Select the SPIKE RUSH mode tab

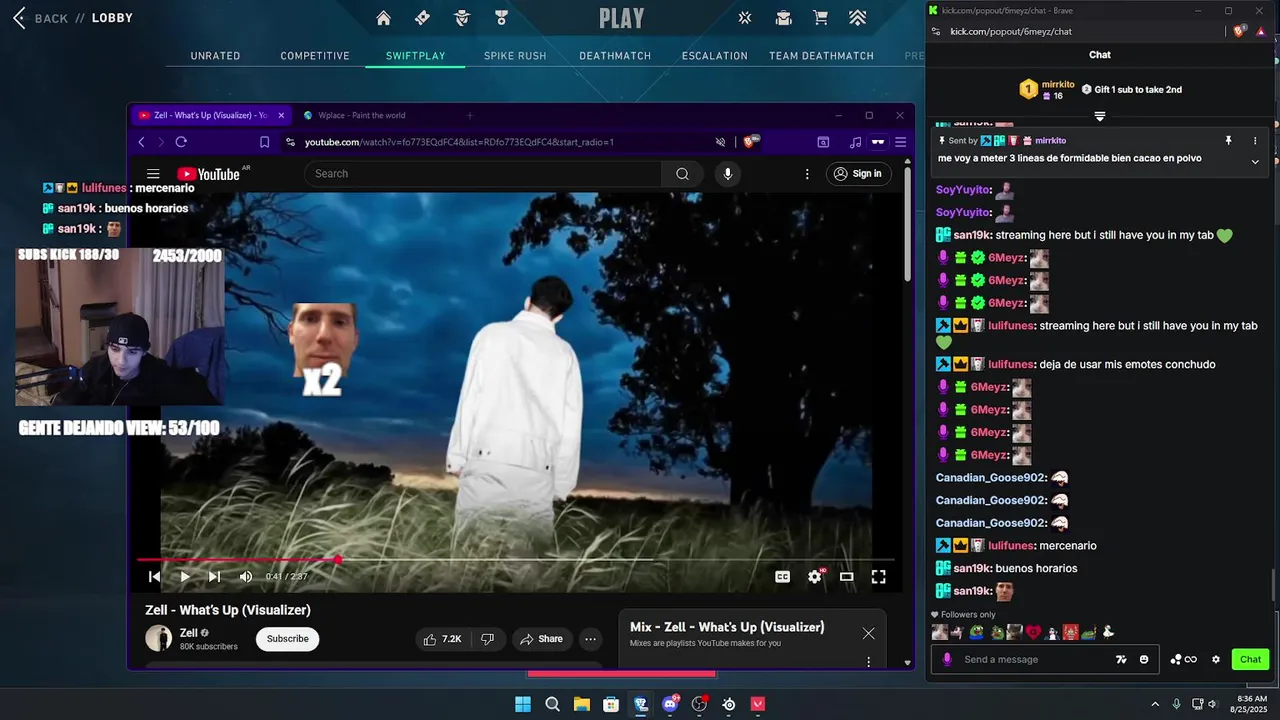515,56
